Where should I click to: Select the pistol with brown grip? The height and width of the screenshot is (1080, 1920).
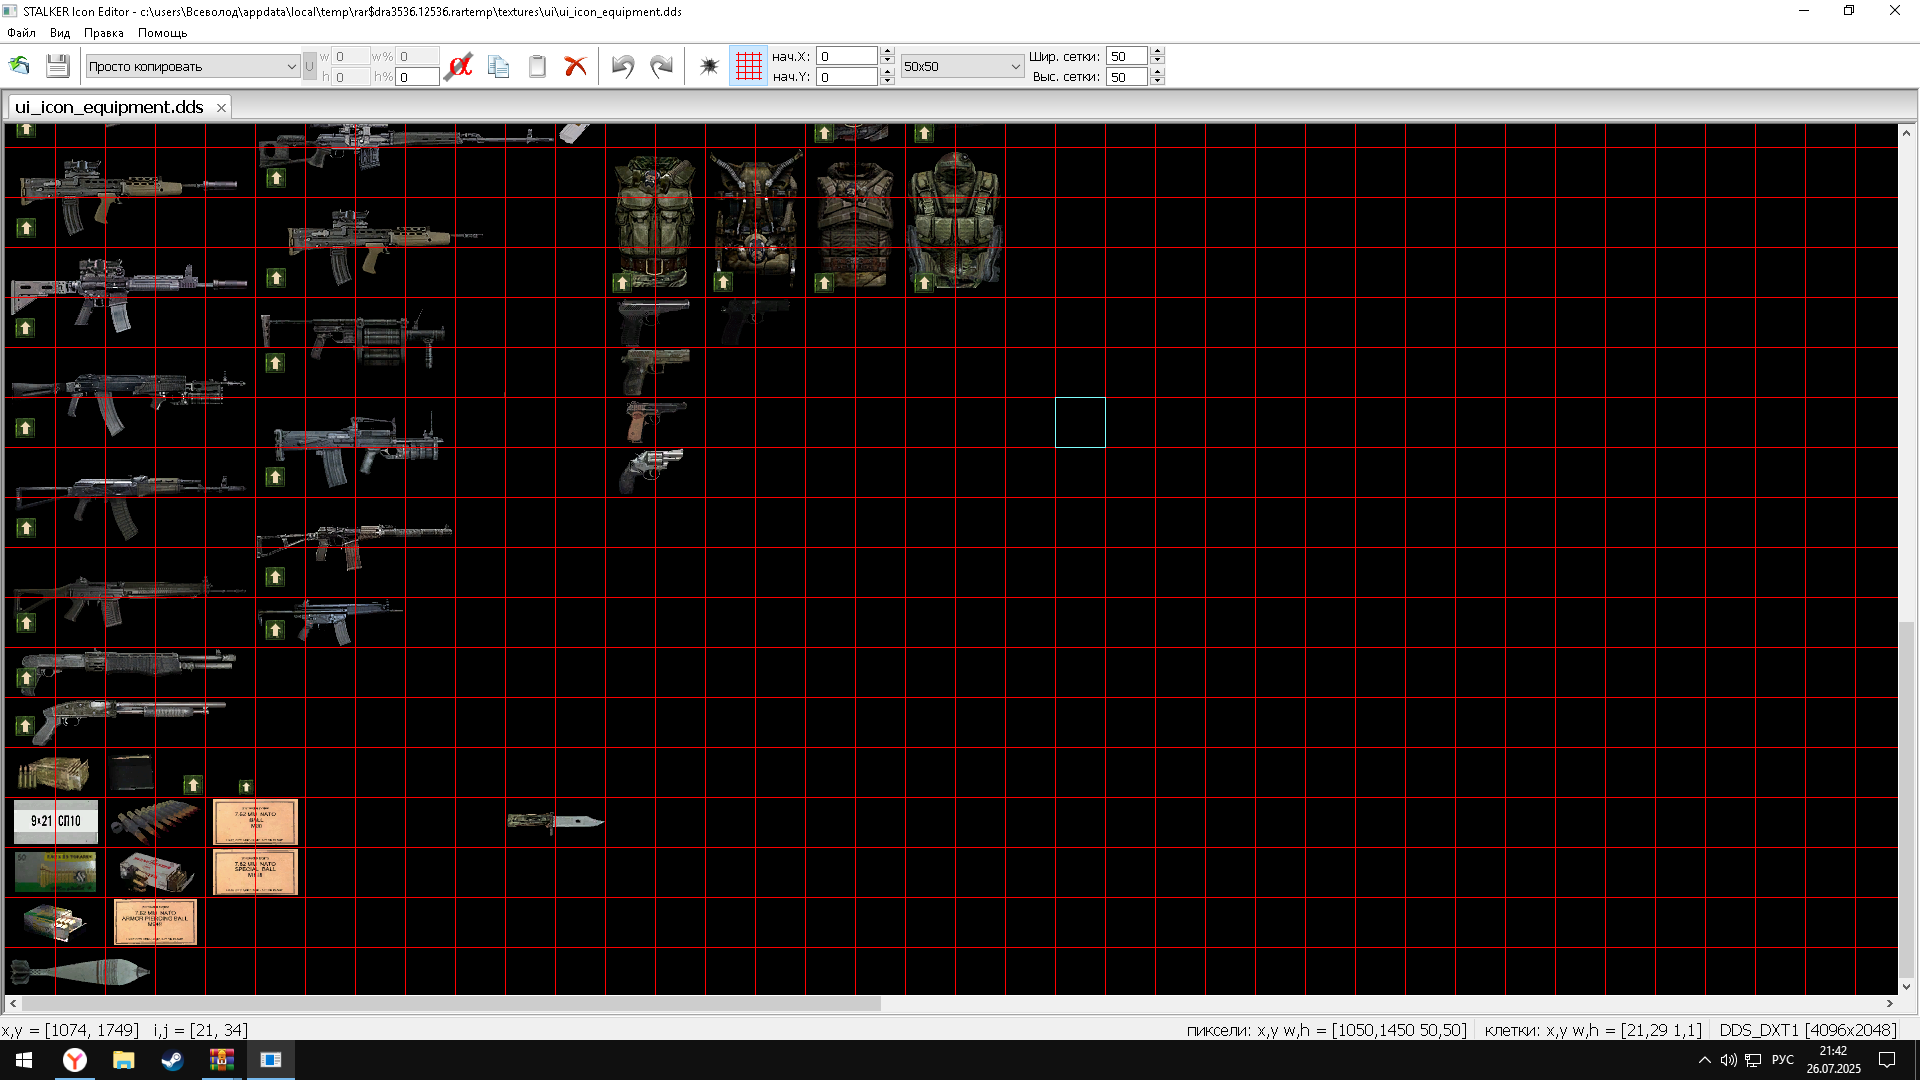655,421
